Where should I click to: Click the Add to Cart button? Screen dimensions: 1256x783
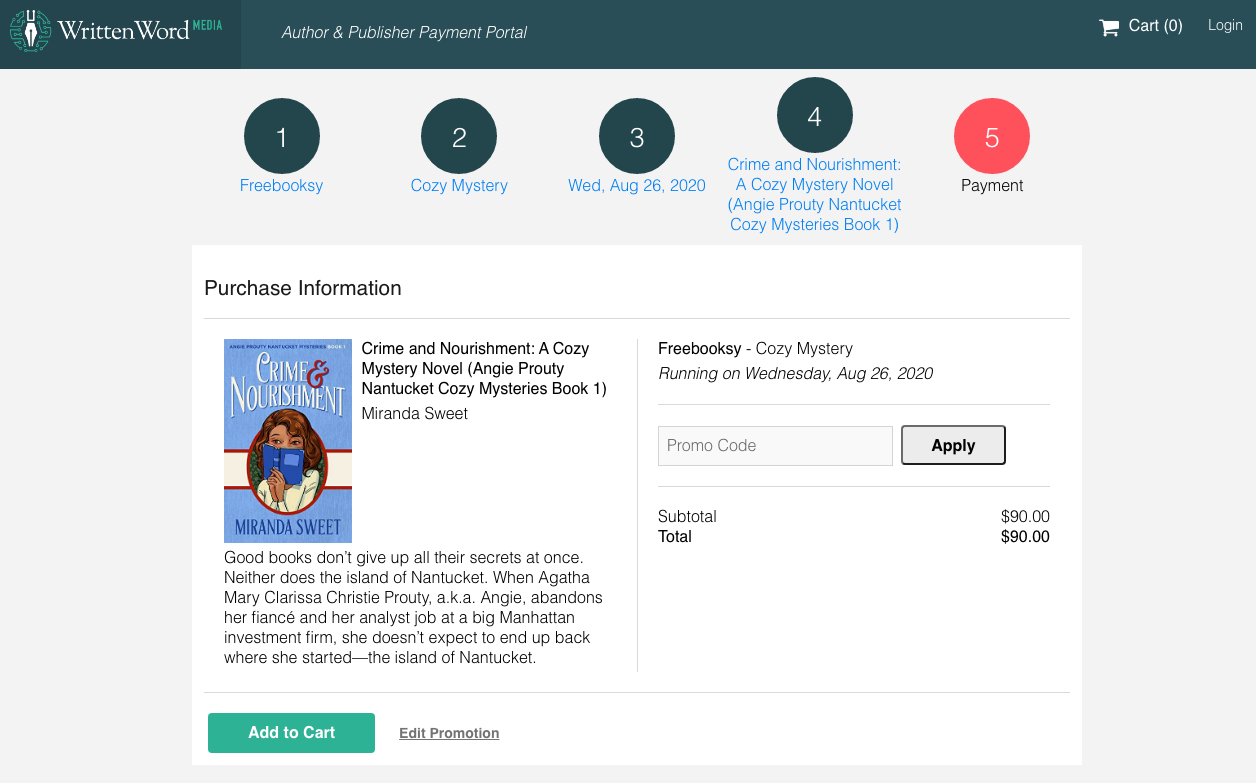coord(291,732)
